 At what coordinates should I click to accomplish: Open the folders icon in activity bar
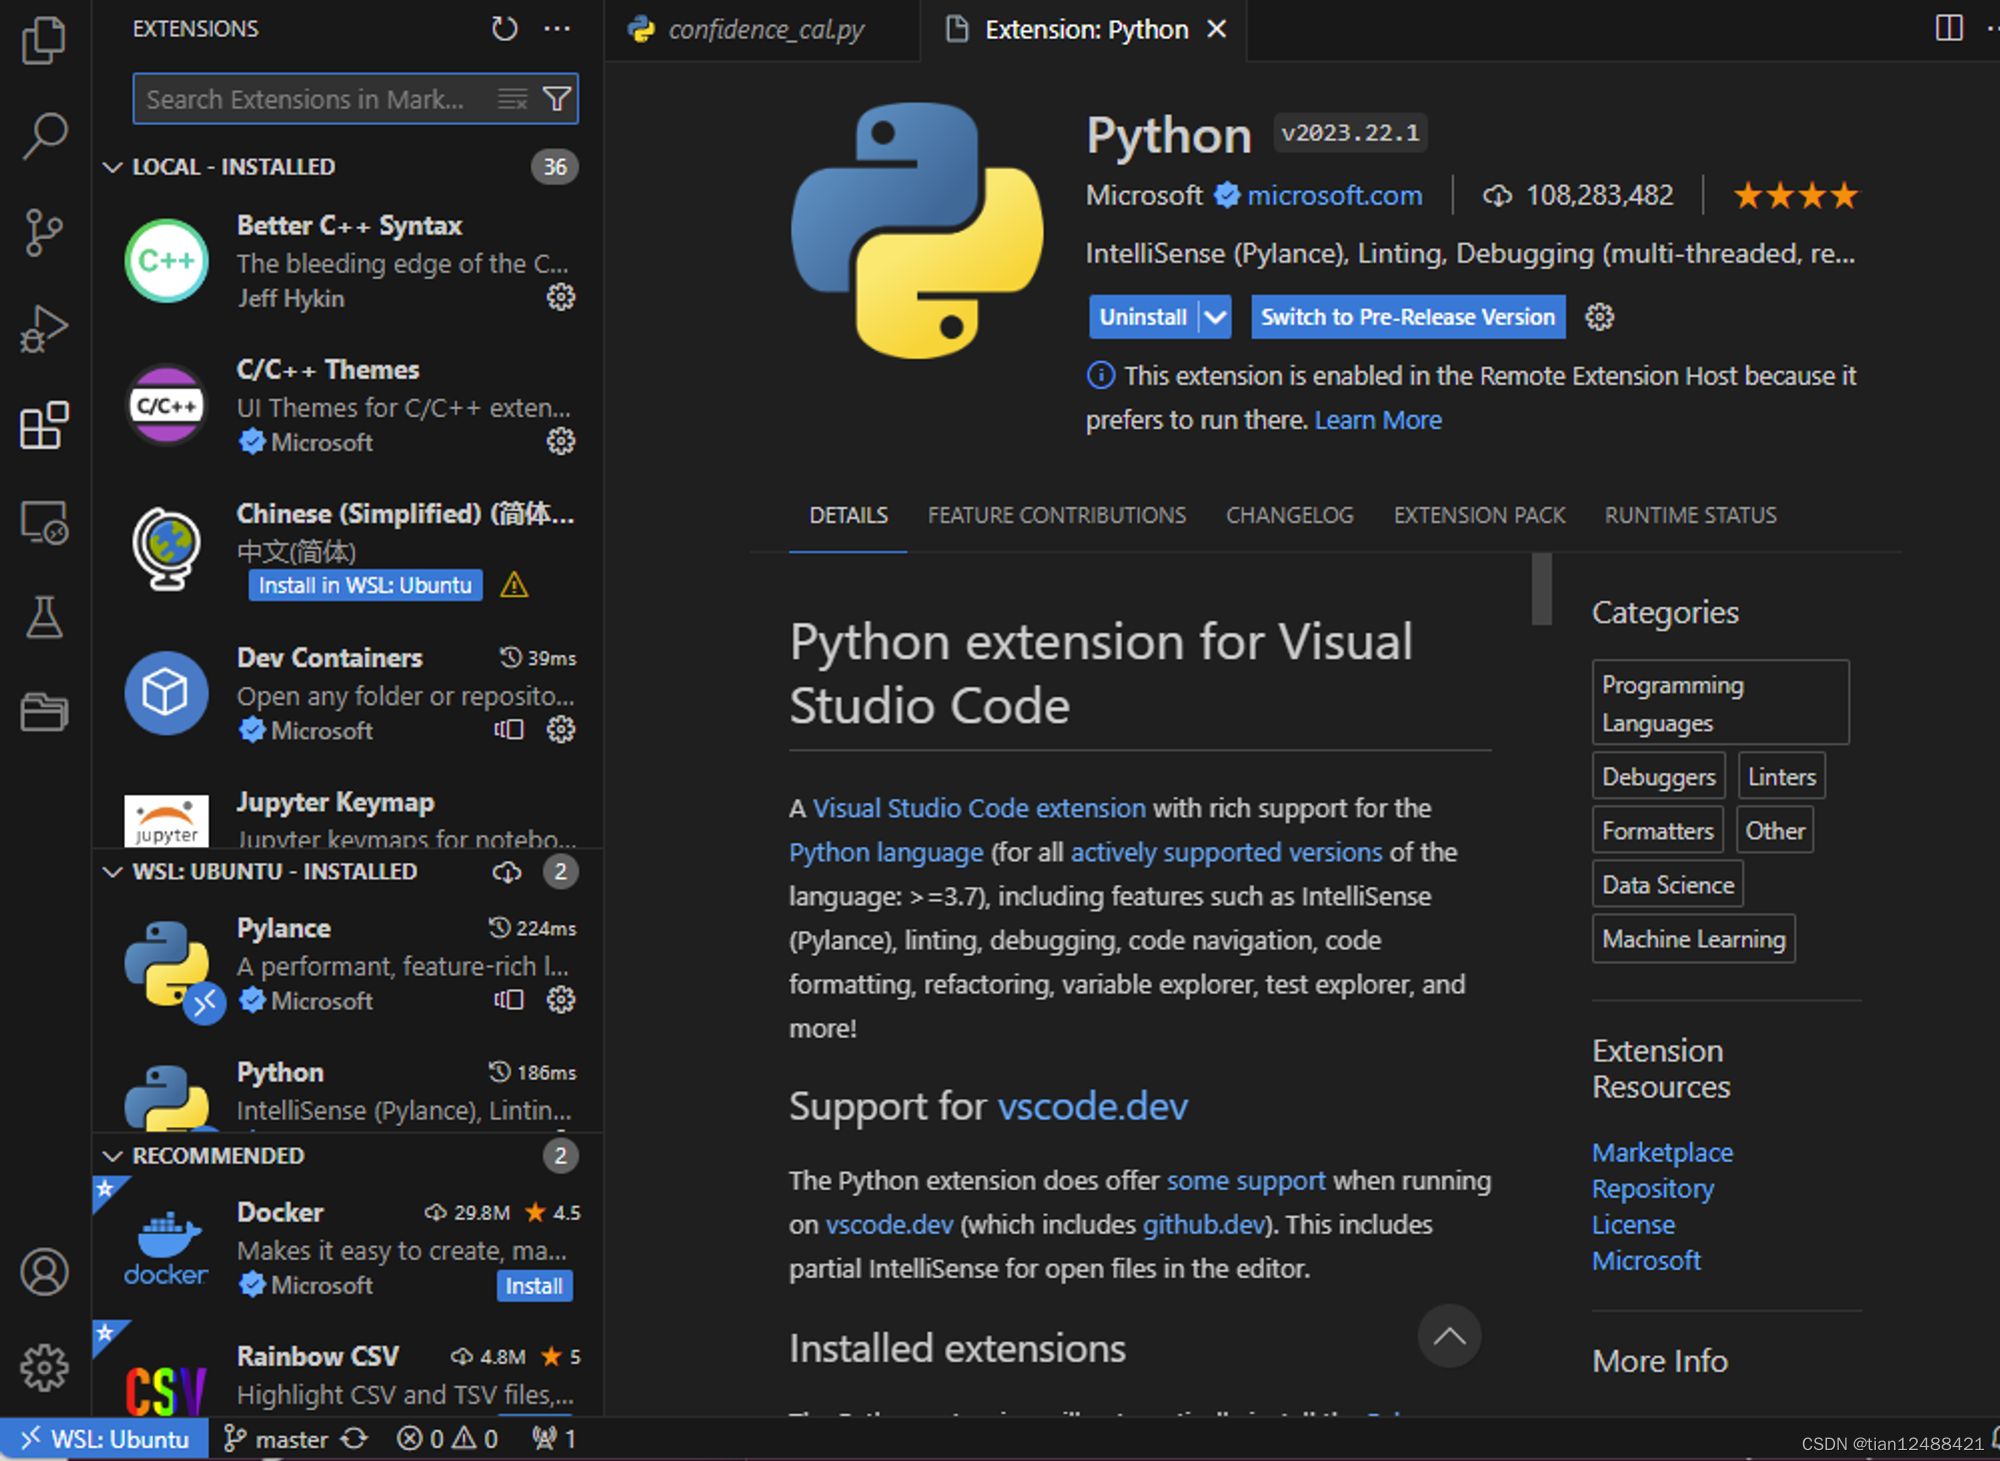tap(44, 712)
